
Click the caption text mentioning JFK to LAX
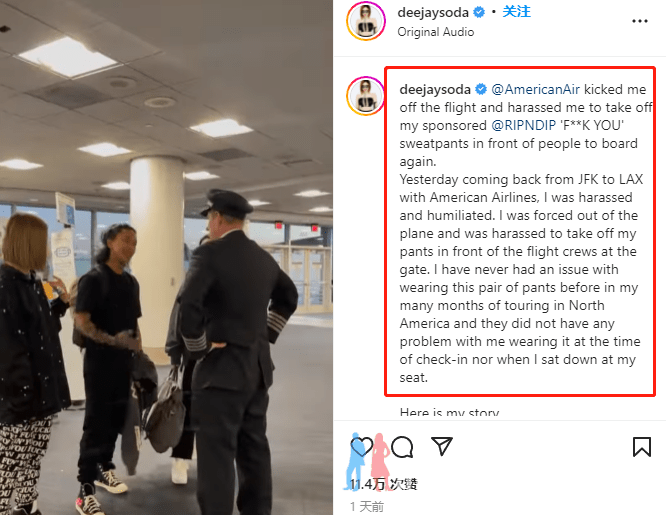pyautogui.click(x=521, y=179)
